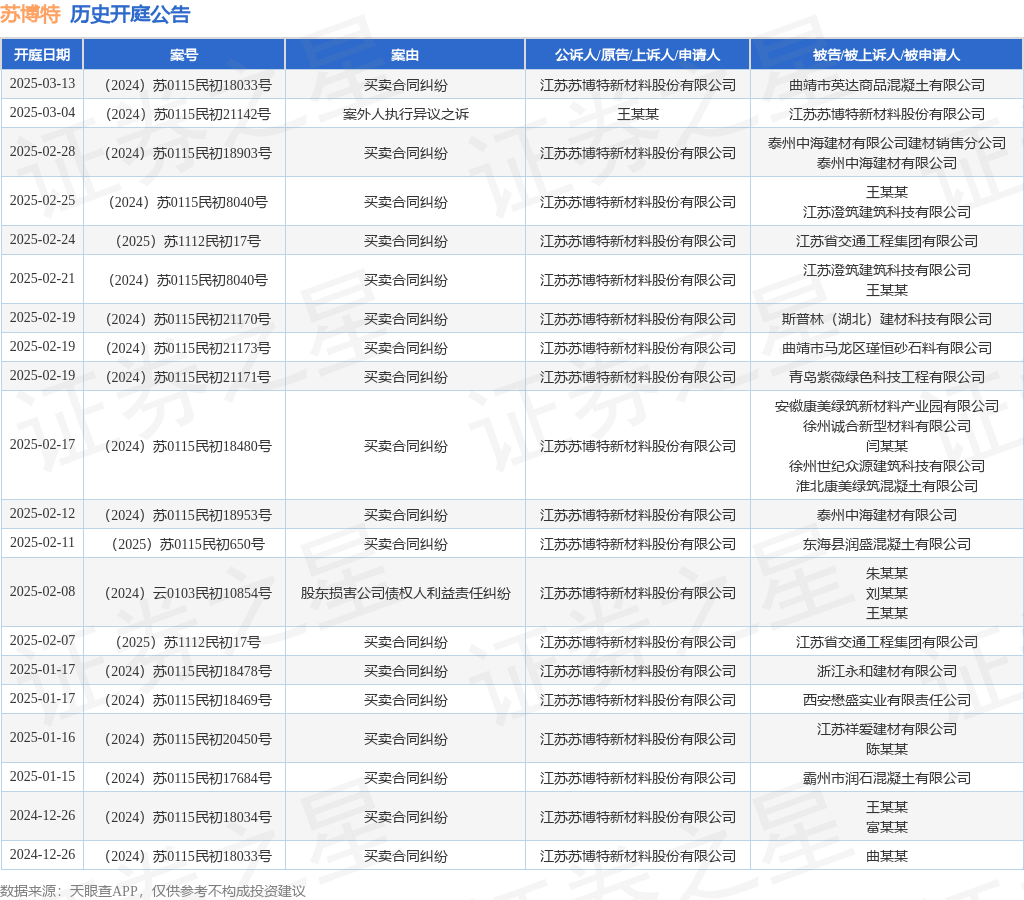The image size is (1024, 900).
Task: Click defendant 江苏祥爱建材有限公司
Action: tap(887, 729)
